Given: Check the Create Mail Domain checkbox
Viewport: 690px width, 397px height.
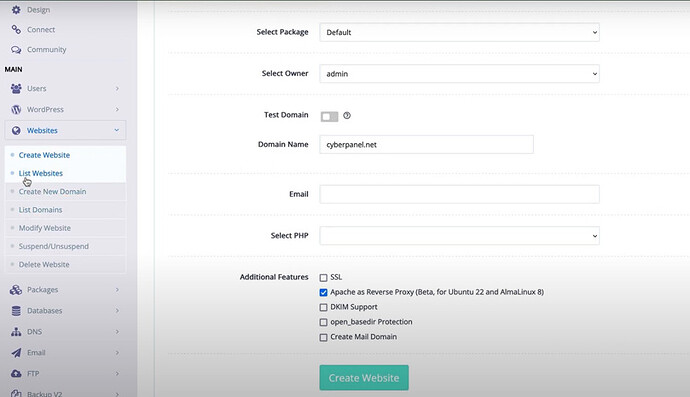Looking at the screenshot, I should (323, 337).
